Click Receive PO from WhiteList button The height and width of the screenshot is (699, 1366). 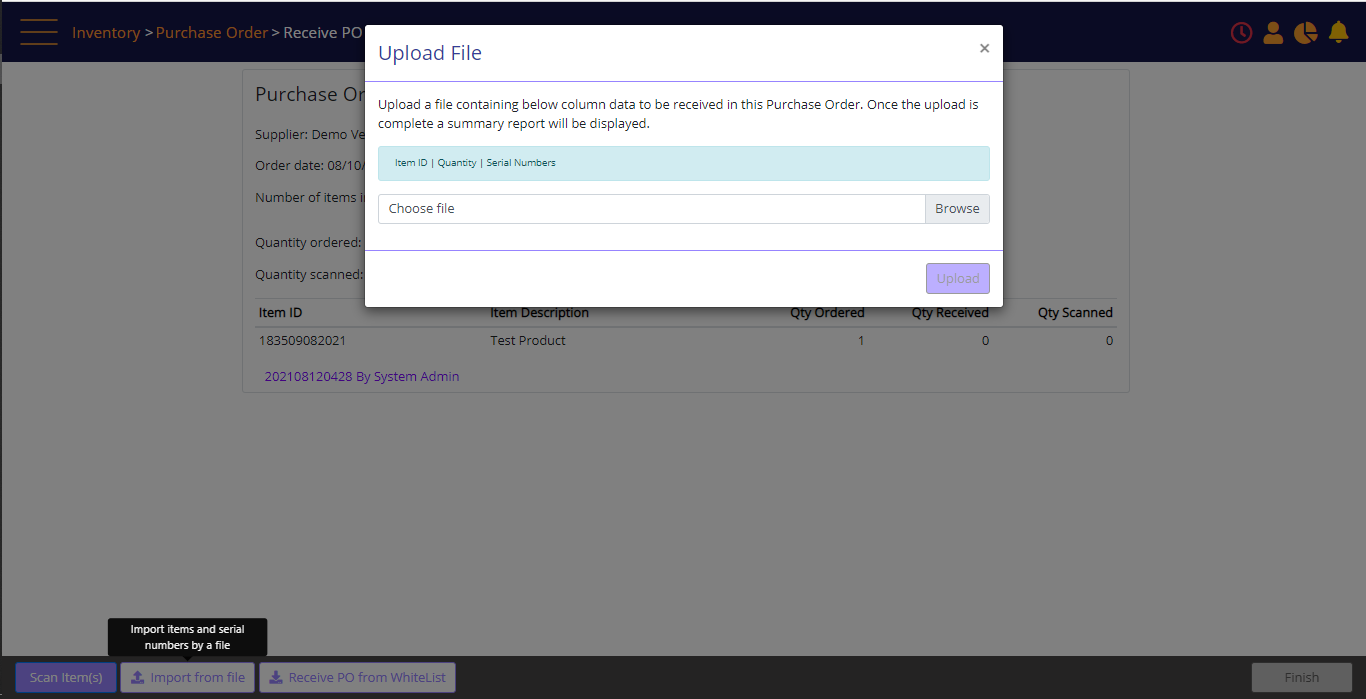pyautogui.click(x=357, y=677)
